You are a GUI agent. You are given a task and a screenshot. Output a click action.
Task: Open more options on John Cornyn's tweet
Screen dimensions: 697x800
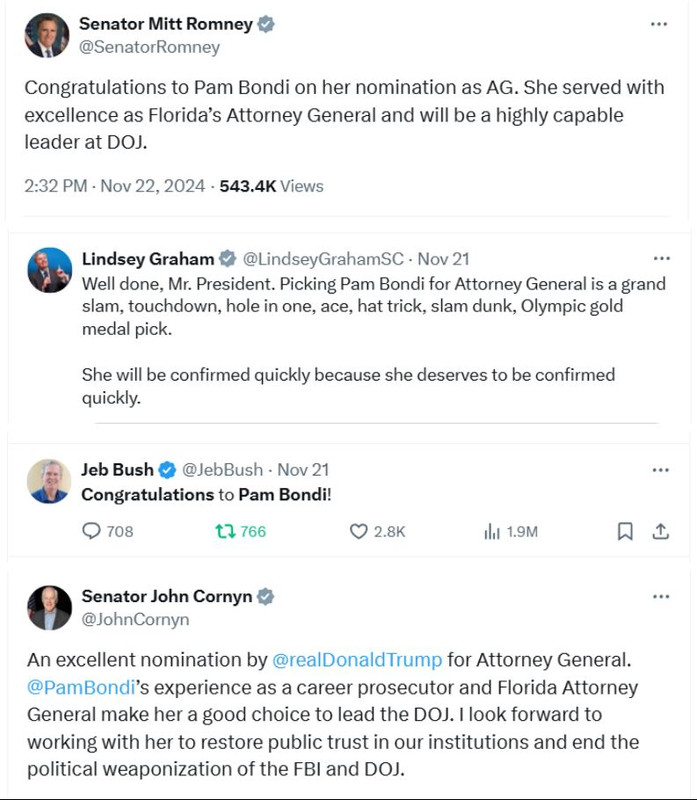click(x=660, y=597)
